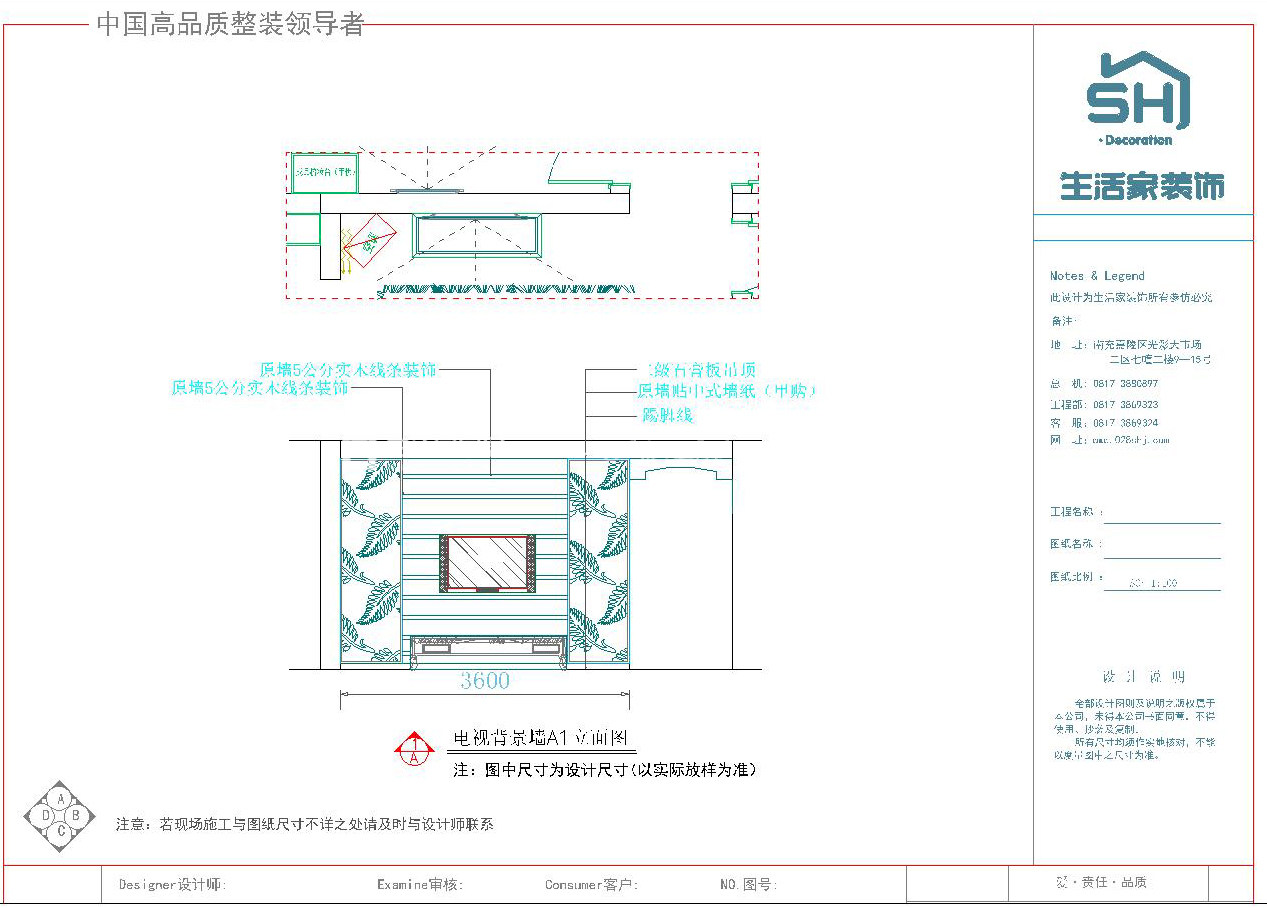Click the Consumer客户 field

coord(591,885)
